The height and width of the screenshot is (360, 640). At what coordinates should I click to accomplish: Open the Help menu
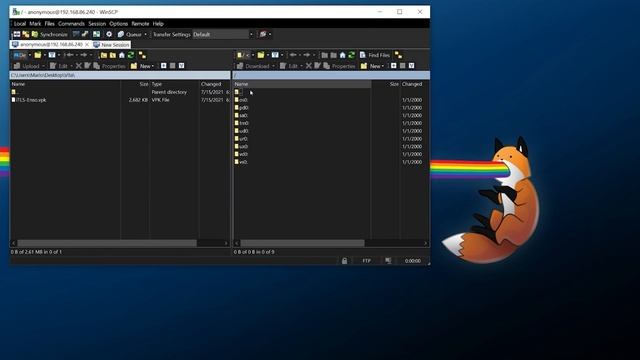[x=158, y=24]
